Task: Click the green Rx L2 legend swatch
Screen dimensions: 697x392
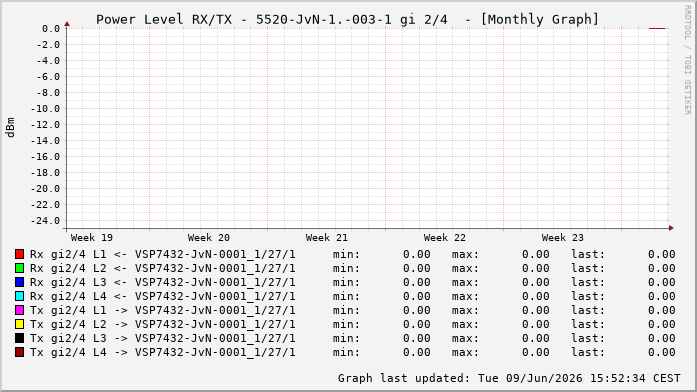Action: 19,268
